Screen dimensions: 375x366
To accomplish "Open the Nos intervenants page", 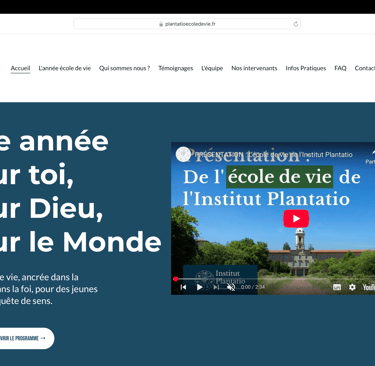I will click(x=254, y=68).
